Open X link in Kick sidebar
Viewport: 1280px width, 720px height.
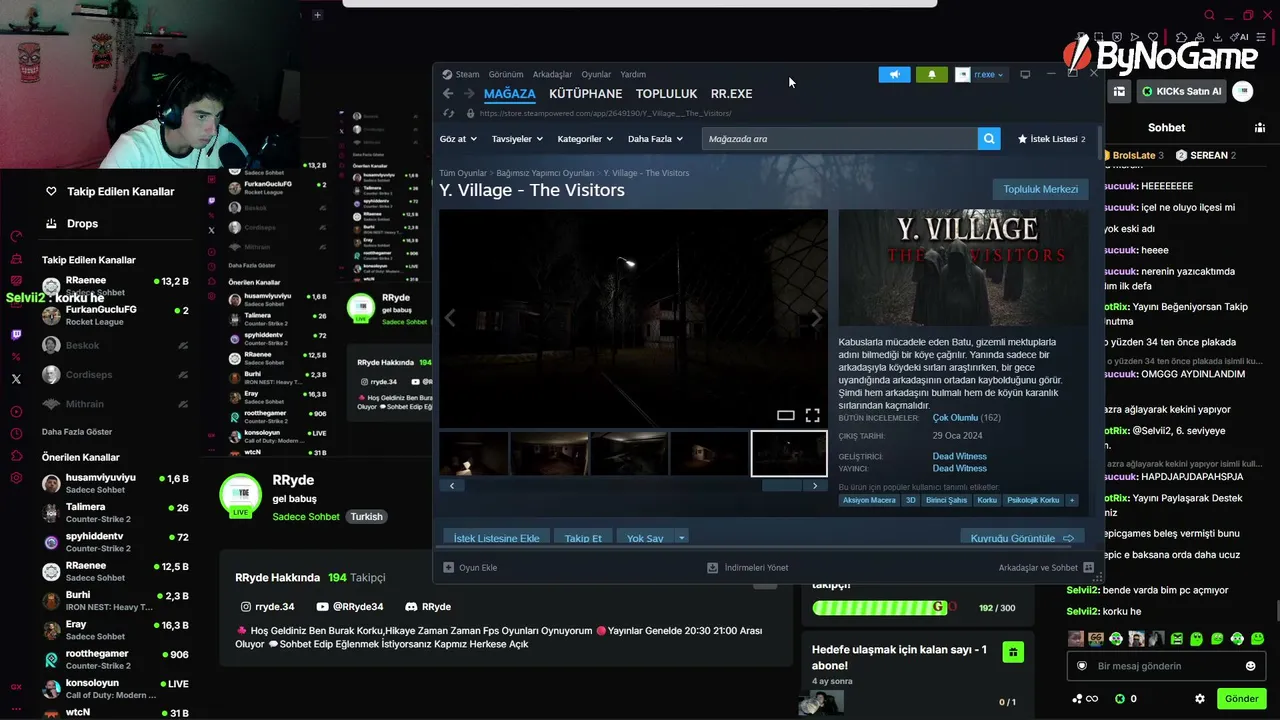coord(16,379)
